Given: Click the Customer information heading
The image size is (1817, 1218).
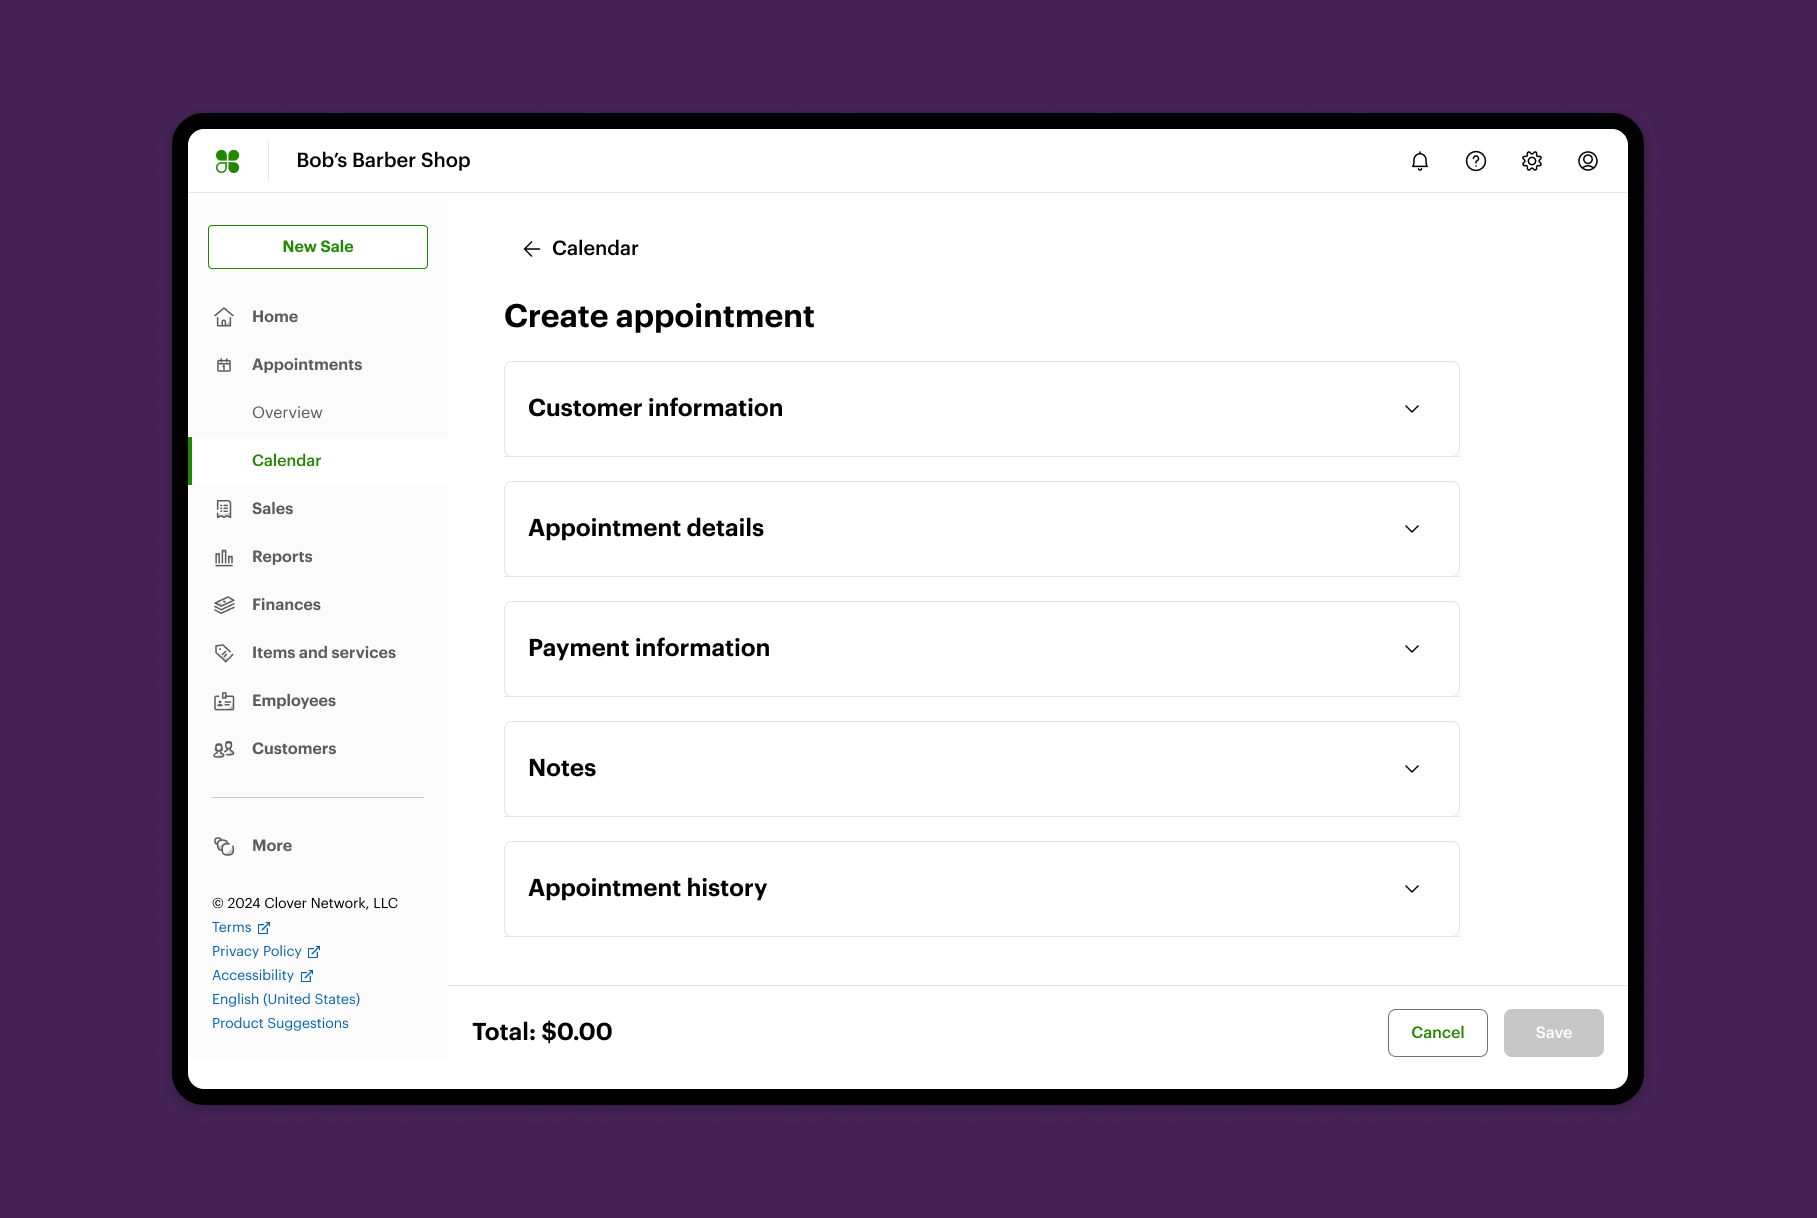Looking at the screenshot, I should pos(655,408).
